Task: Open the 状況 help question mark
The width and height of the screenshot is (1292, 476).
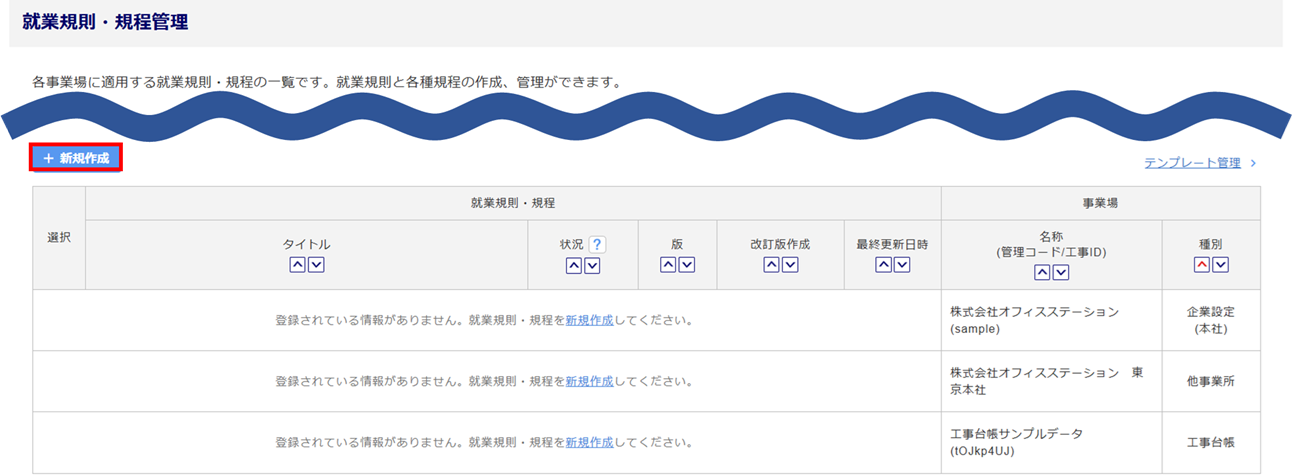Action: pyautogui.click(x=597, y=244)
